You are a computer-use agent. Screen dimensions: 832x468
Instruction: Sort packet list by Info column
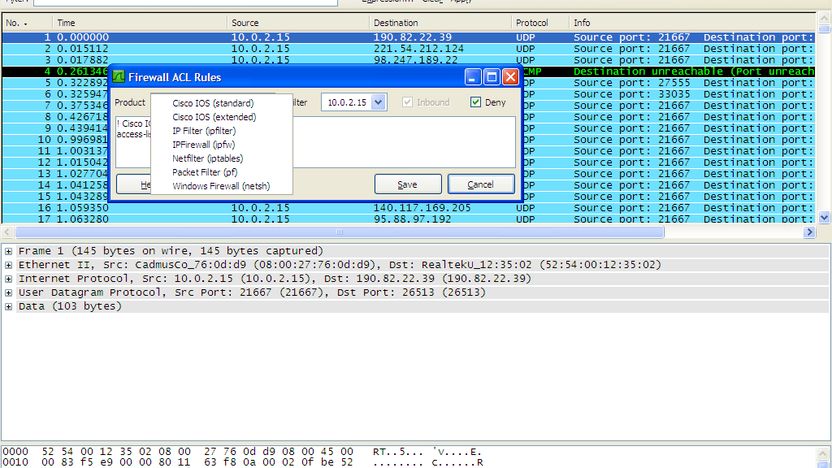click(x=692, y=23)
